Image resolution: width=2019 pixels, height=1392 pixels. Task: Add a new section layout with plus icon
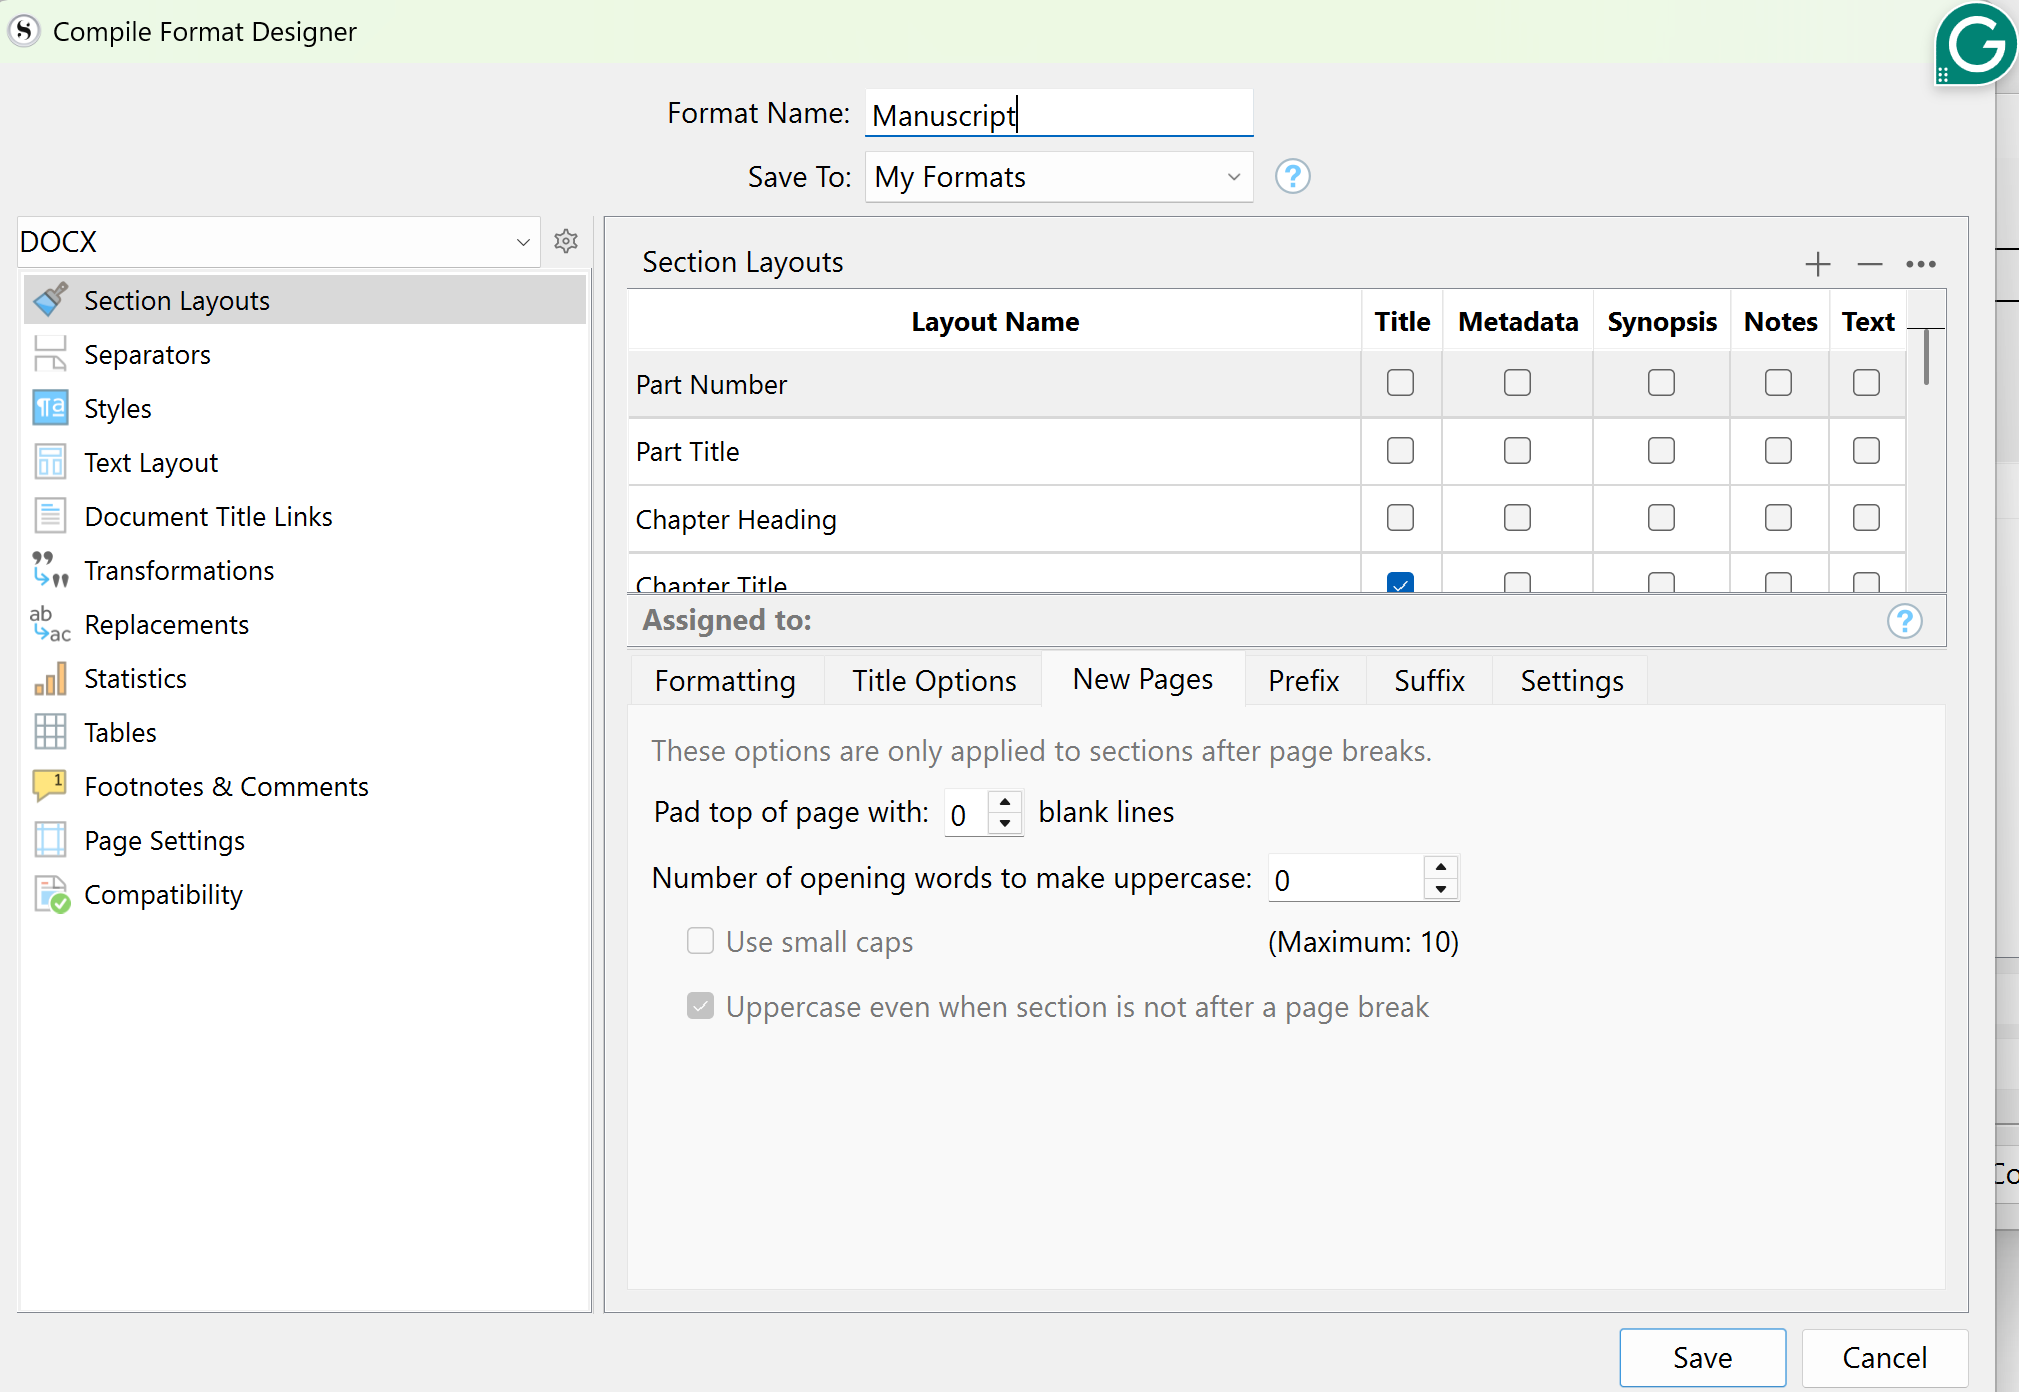(1818, 264)
